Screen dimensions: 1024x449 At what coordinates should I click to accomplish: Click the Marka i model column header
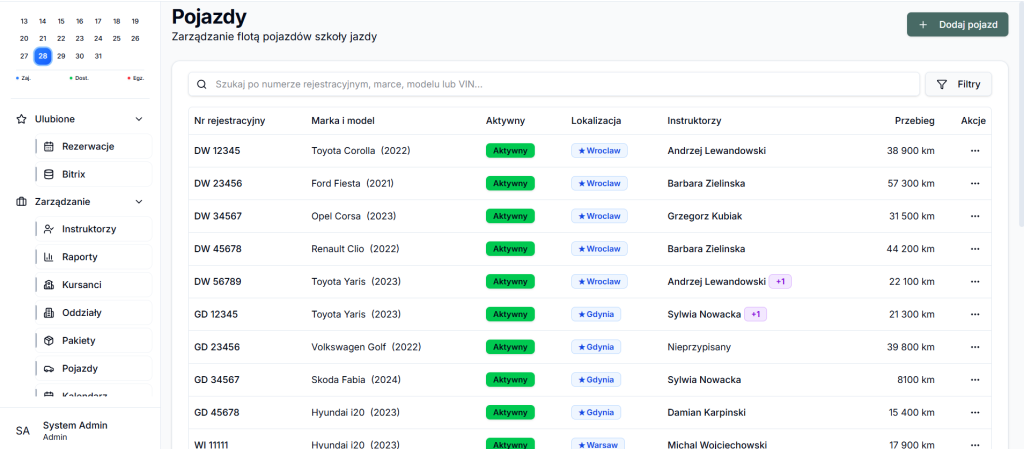click(343, 121)
